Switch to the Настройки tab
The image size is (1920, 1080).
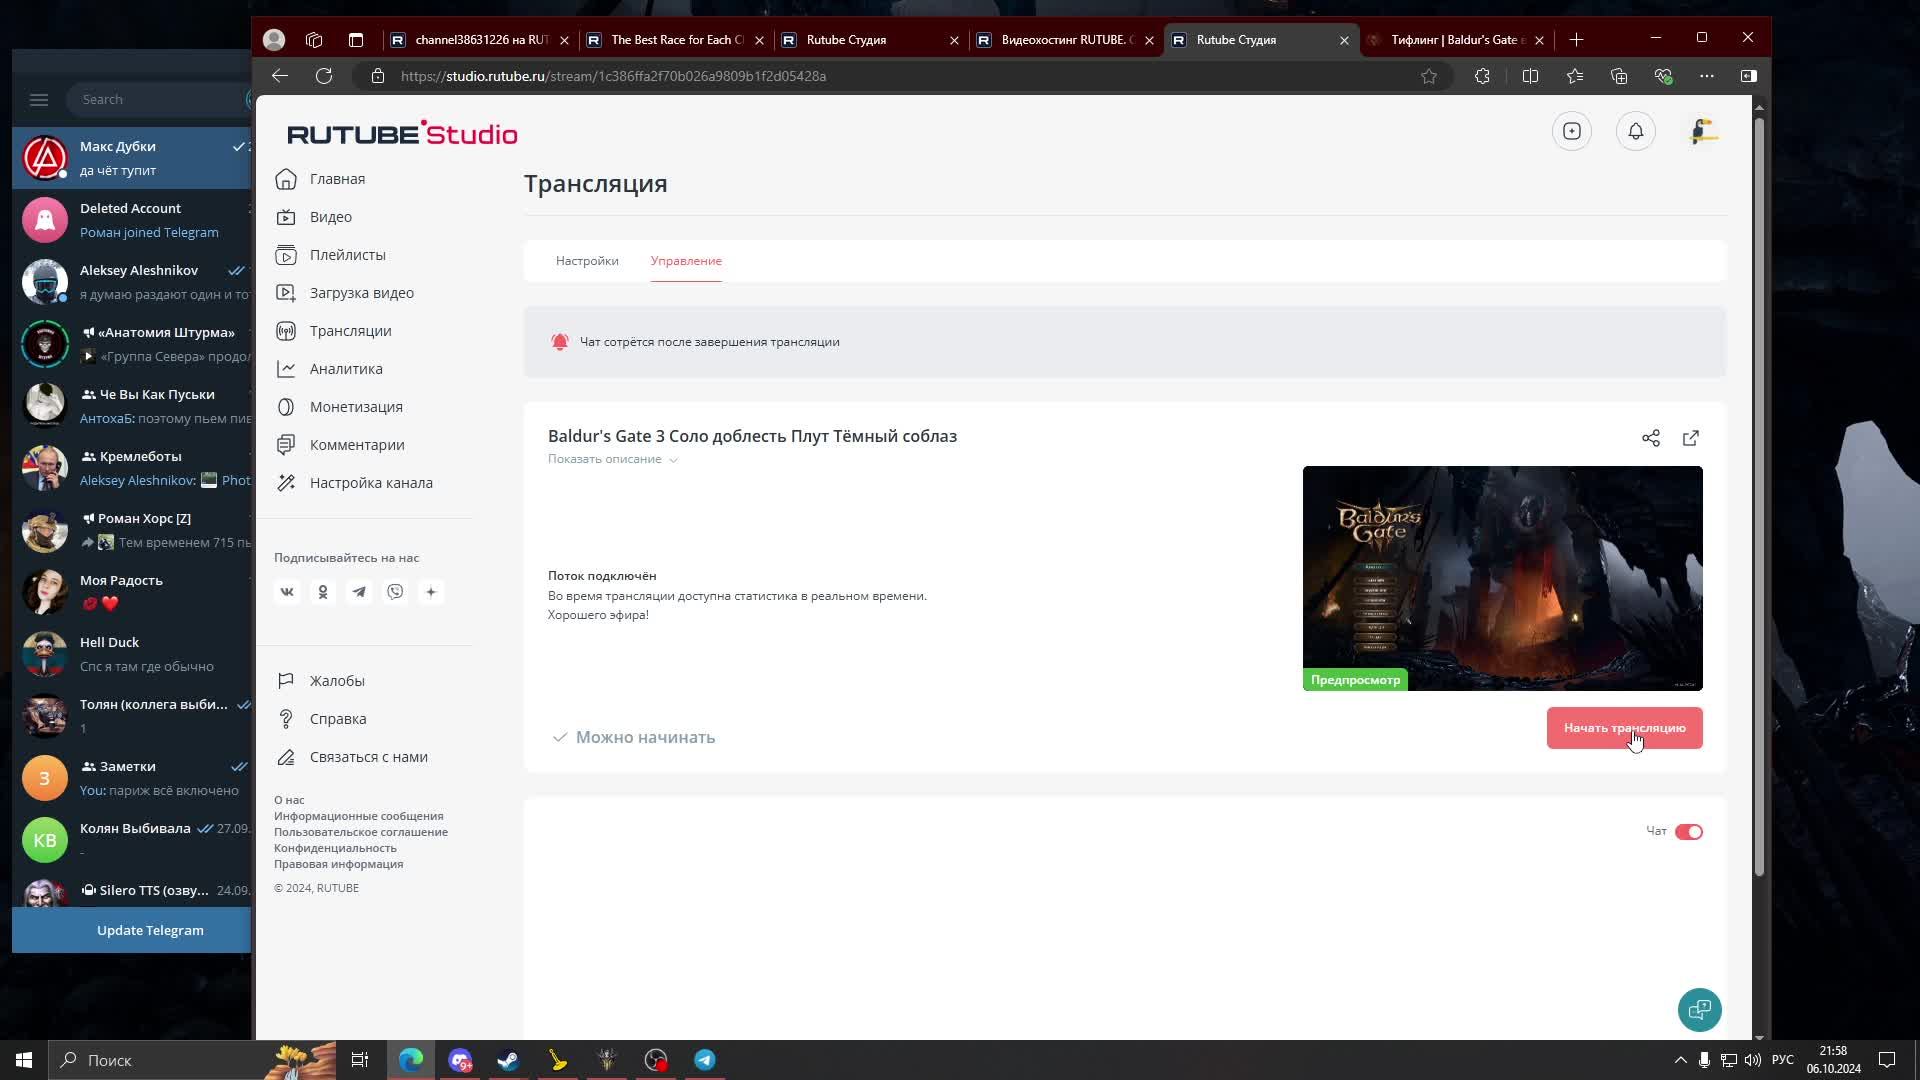point(586,260)
